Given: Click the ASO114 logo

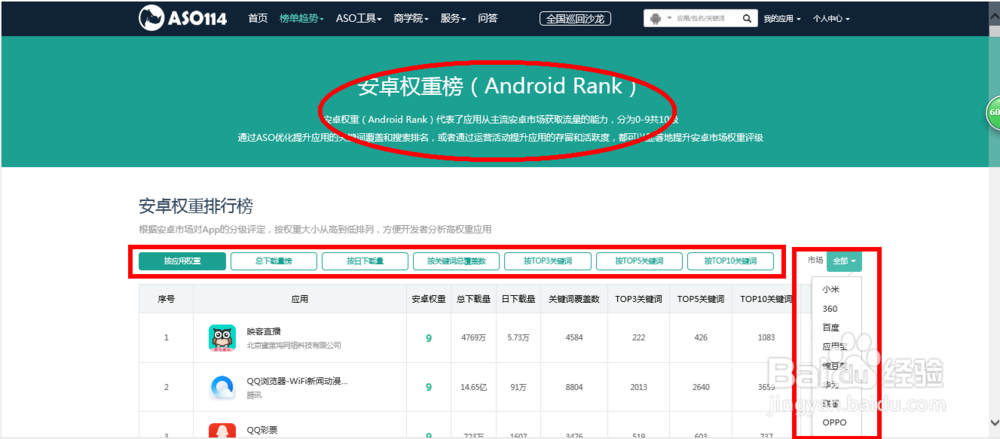Looking at the screenshot, I should click(x=182, y=18).
